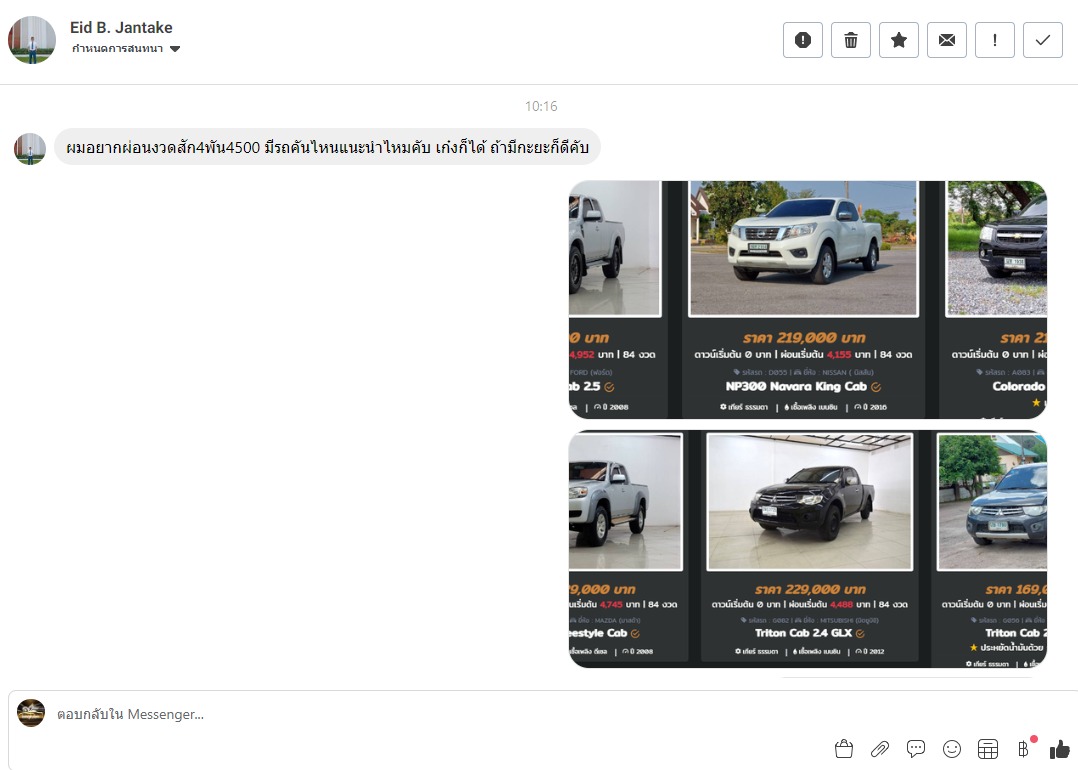Image resolution: width=1078 pixels, height=770 pixels.
Task: Attach a file with the paperclip icon
Action: tap(880, 748)
